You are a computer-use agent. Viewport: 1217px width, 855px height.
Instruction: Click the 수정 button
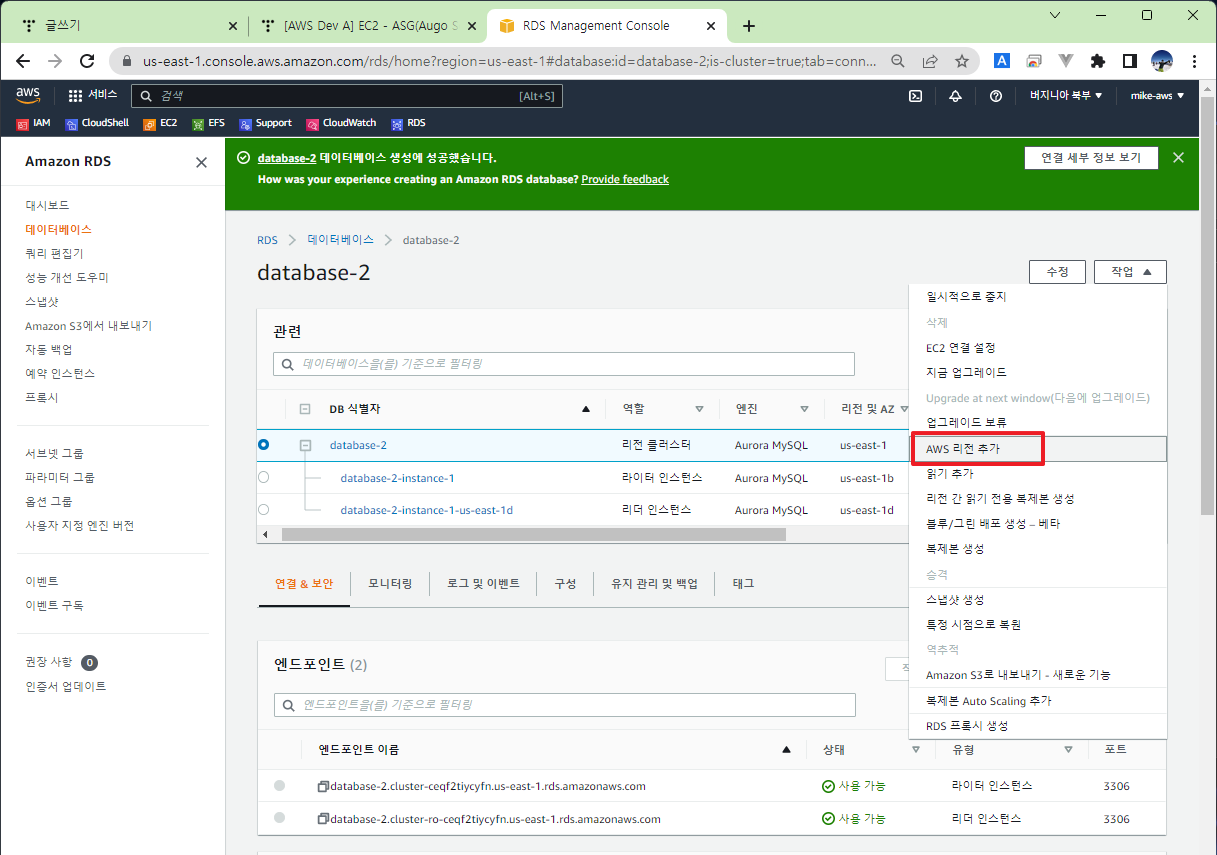coord(1057,272)
